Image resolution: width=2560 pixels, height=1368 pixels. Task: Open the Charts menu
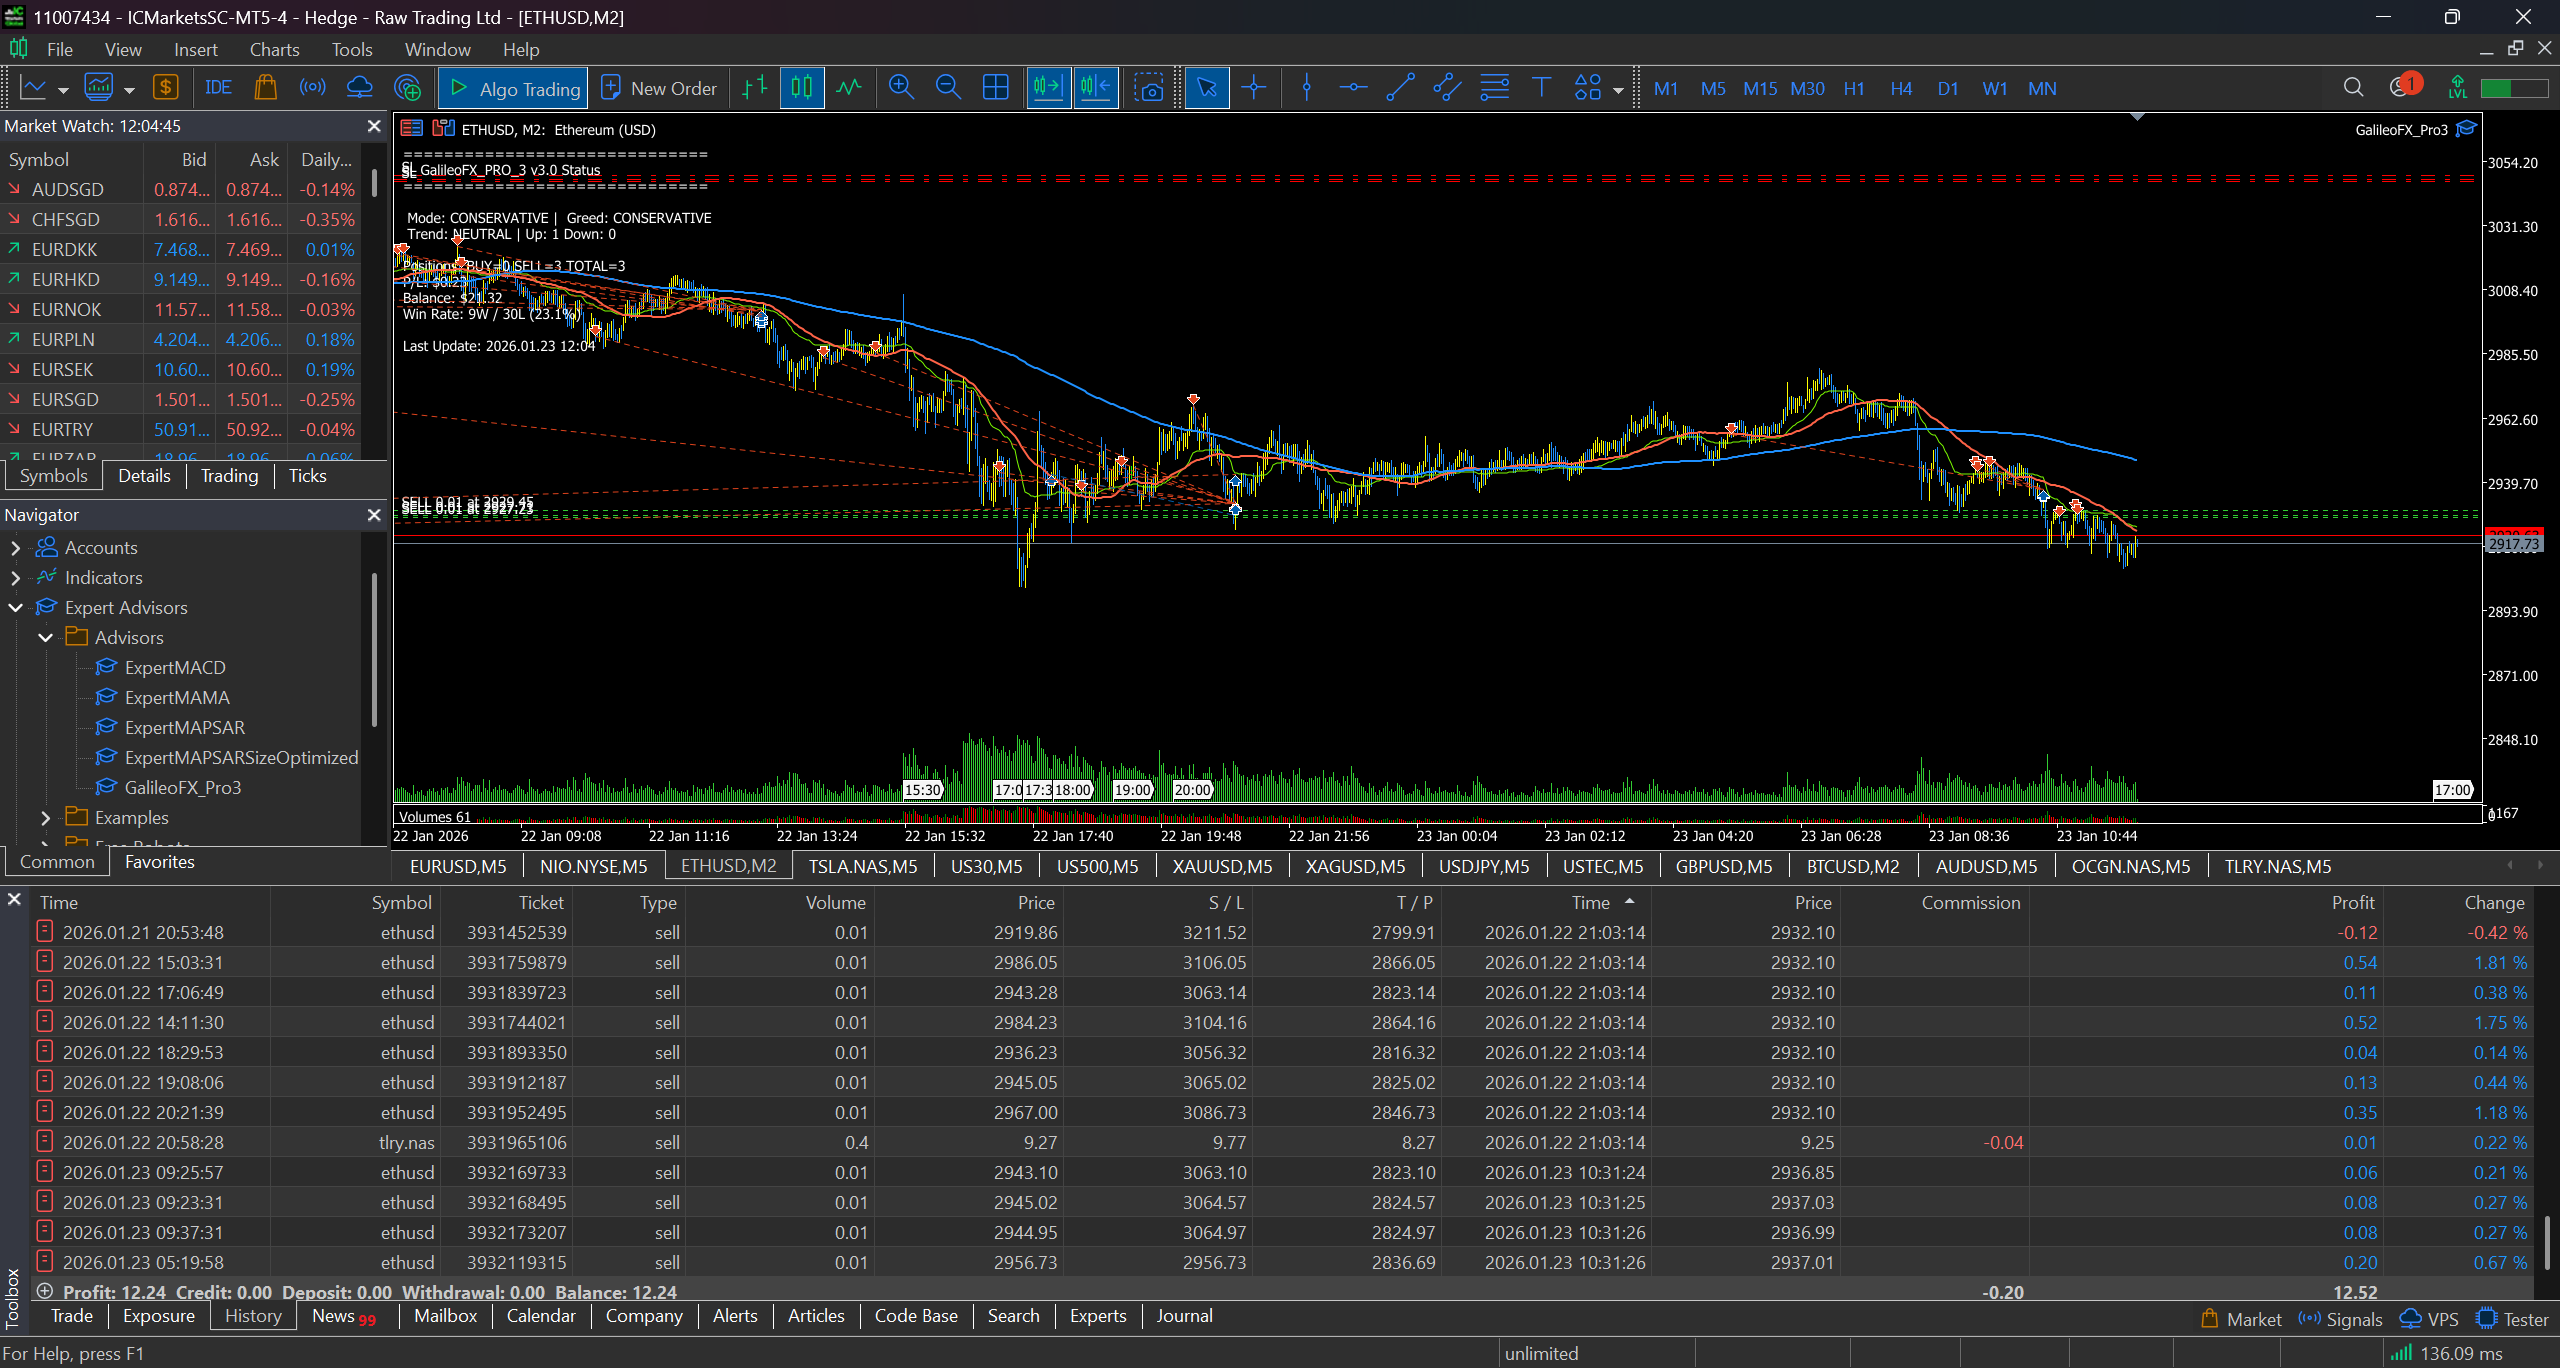click(274, 49)
